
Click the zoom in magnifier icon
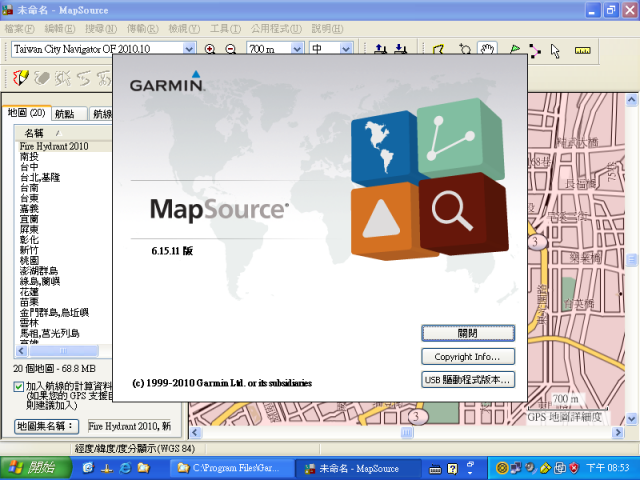210,49
